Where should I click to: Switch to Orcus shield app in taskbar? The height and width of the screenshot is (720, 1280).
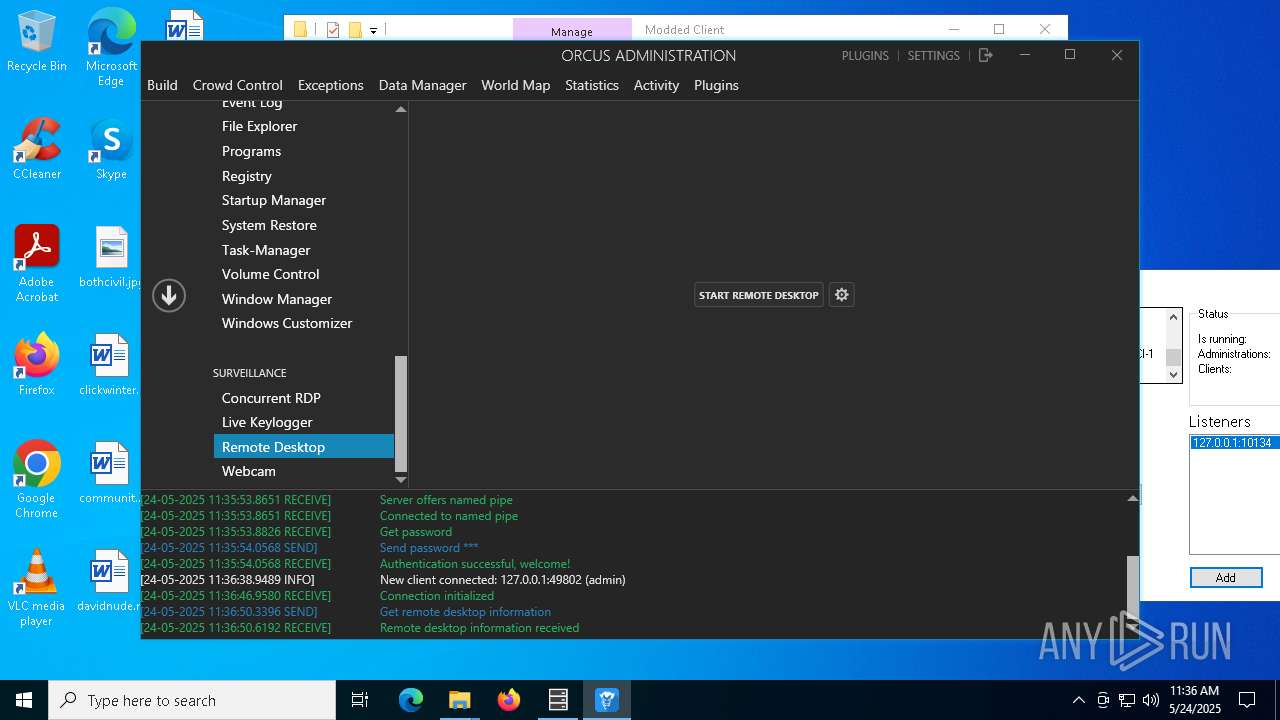tap(607, 700)
